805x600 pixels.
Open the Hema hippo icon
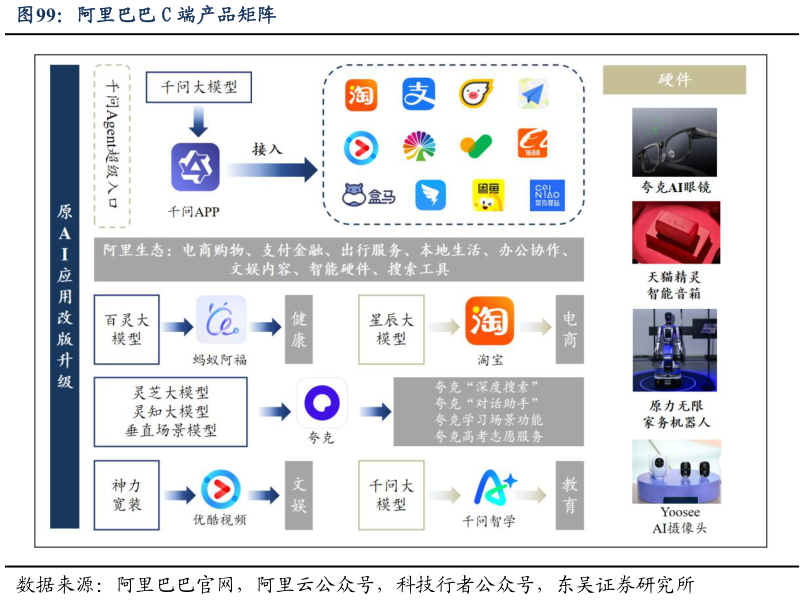coord(357,196)
